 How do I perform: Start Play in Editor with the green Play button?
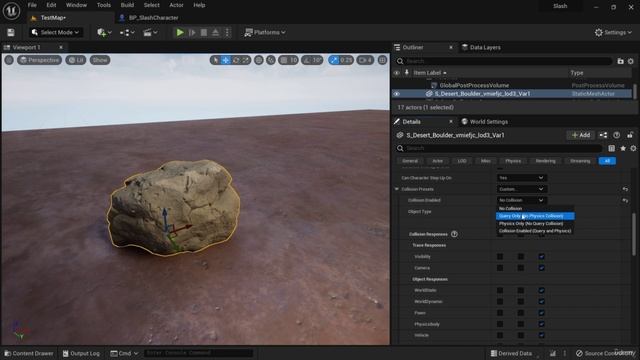click(x=180, y=32)
